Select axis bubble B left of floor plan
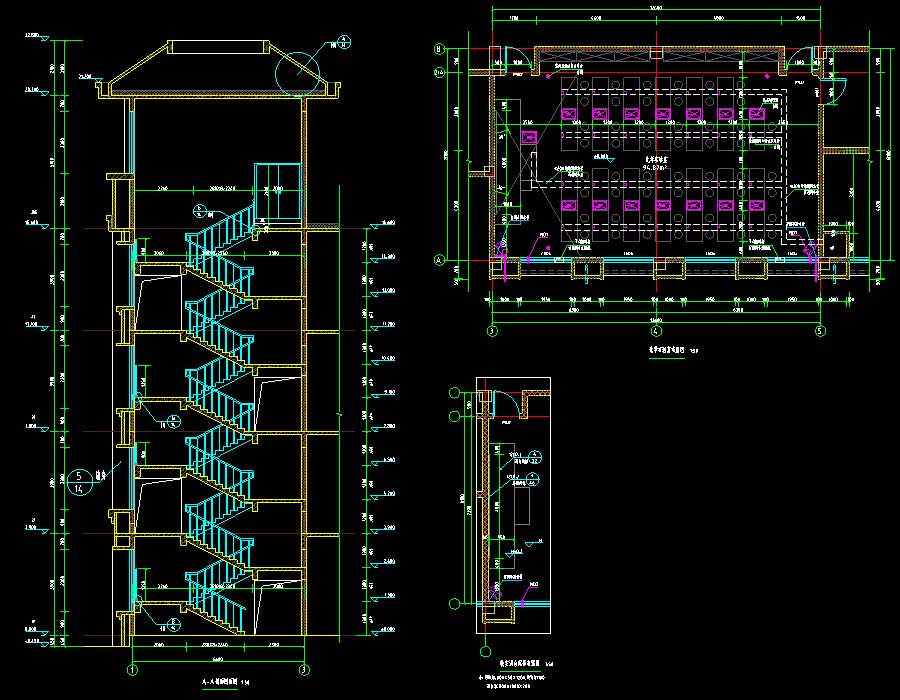 point(439,48)
